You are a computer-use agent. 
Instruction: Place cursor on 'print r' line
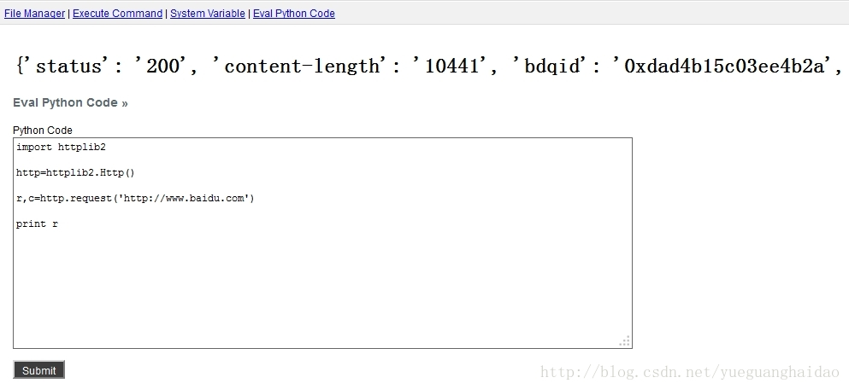tap(37, 224)
